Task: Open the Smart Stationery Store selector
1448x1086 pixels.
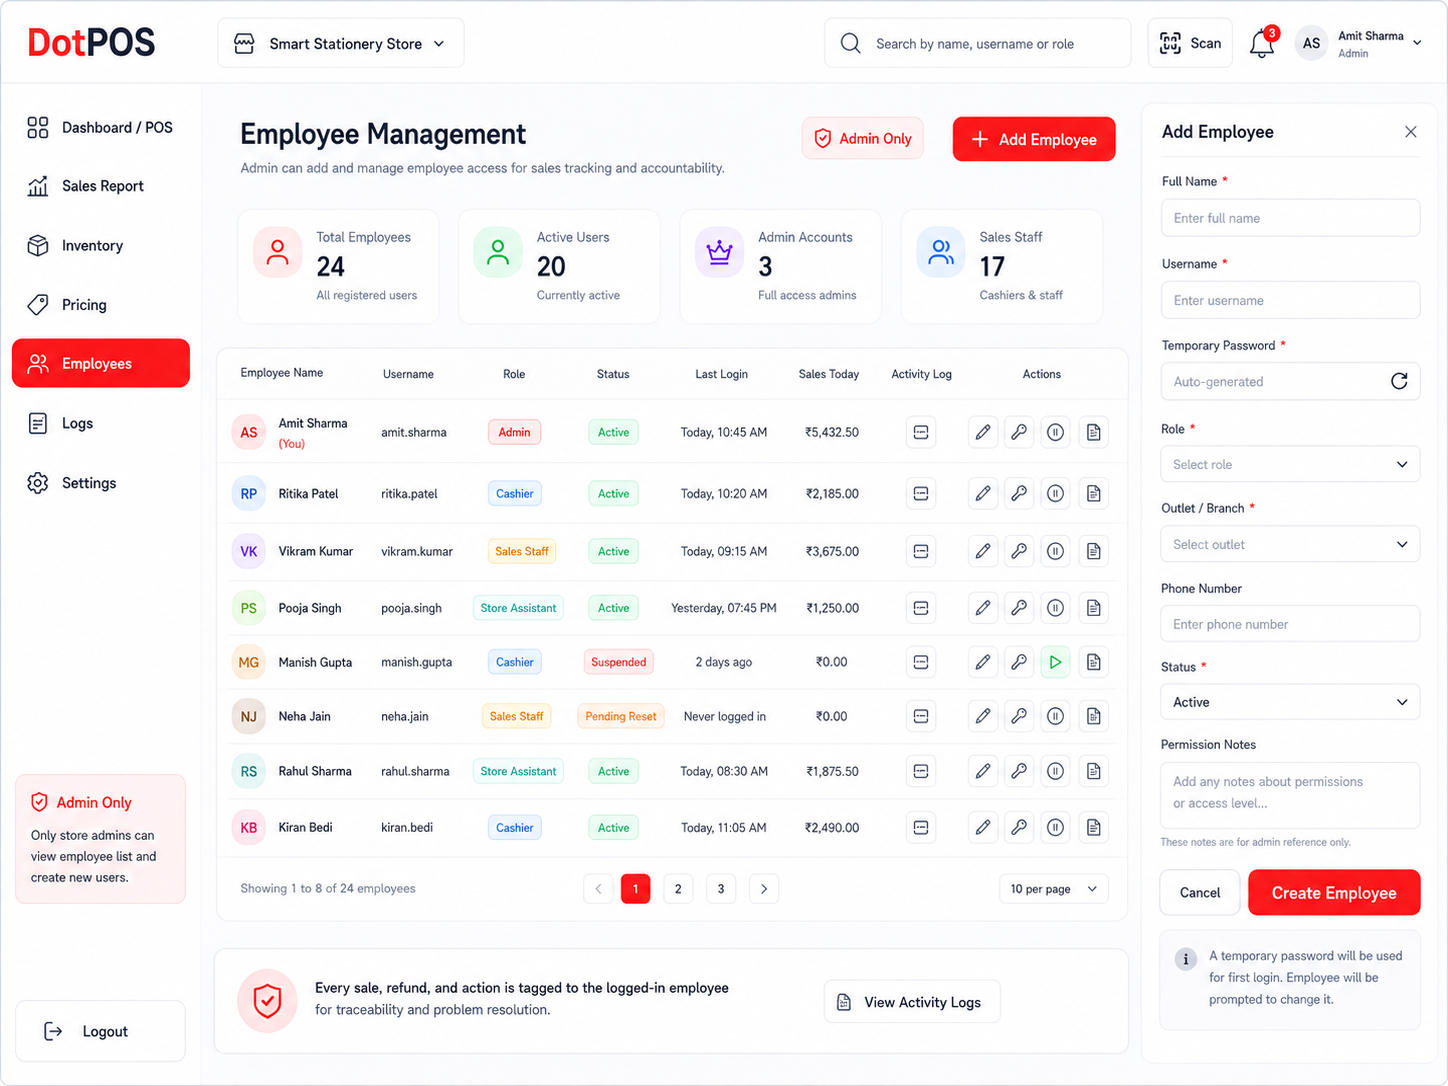Action: pyautogui.click(x=341, y=43)
